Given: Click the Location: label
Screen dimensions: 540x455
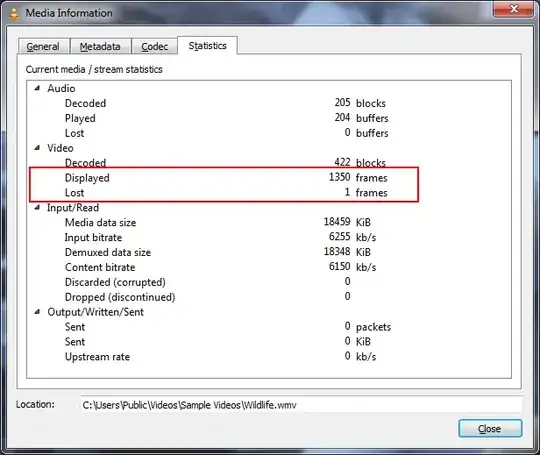Looking at the screenshot, I should click(x=35, y=404).
